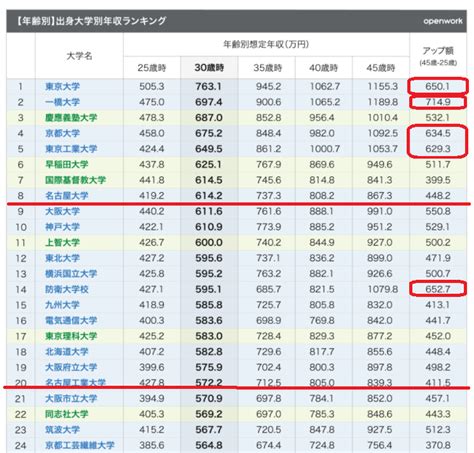The height and width of the screenshot is (453, 474).
Task: Click the 45歳時 column header
Action: pos(381,68)
